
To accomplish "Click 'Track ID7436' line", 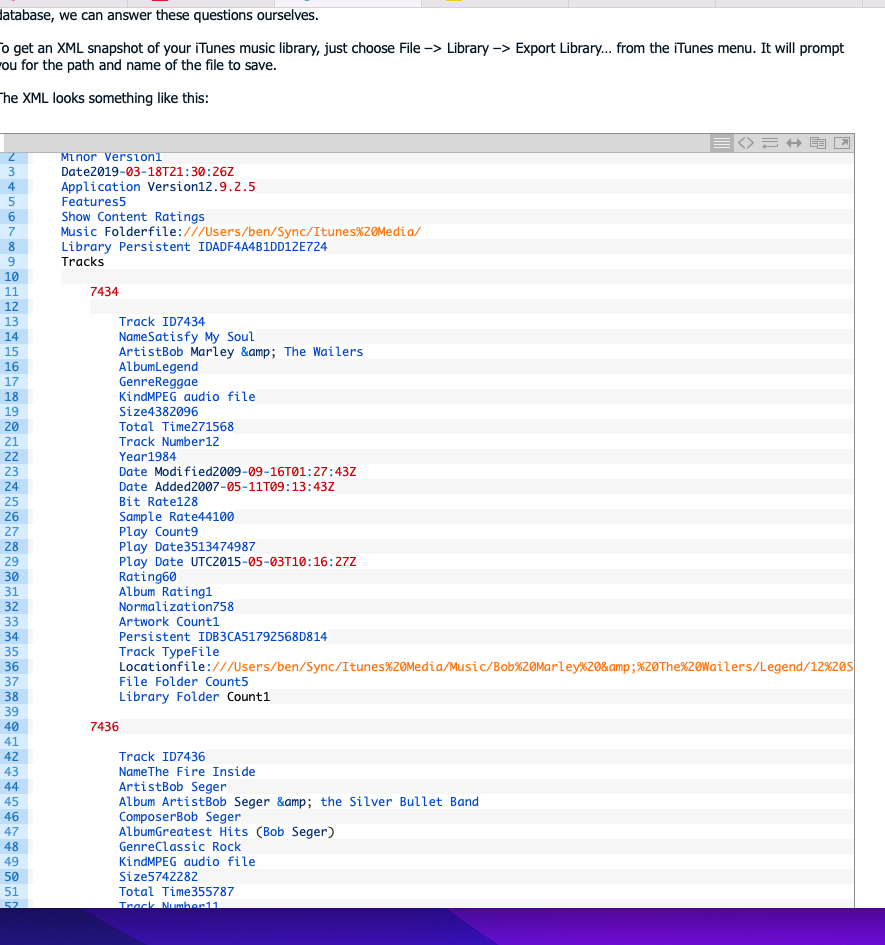I will point(162,757).
